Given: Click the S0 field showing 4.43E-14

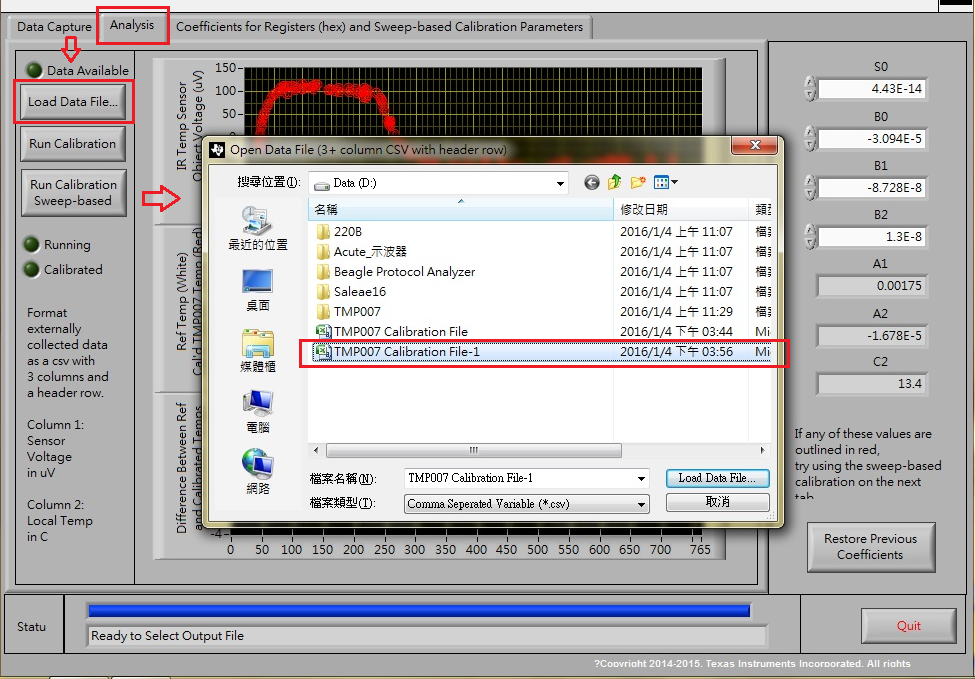Looking at the screenshot, I should pos(872,89).
